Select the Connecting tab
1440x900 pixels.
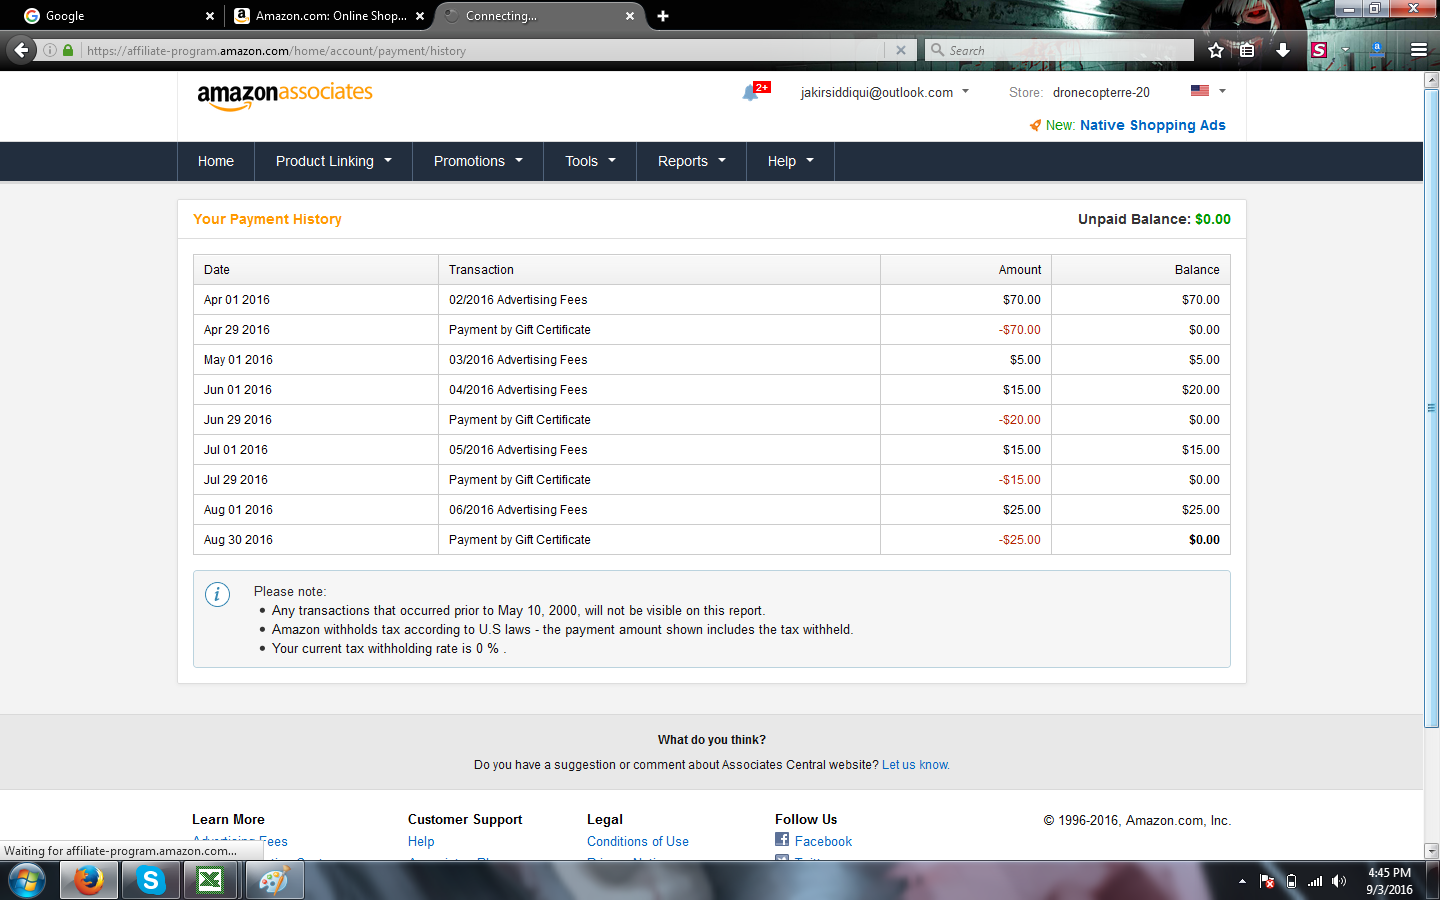coord(540,16)
